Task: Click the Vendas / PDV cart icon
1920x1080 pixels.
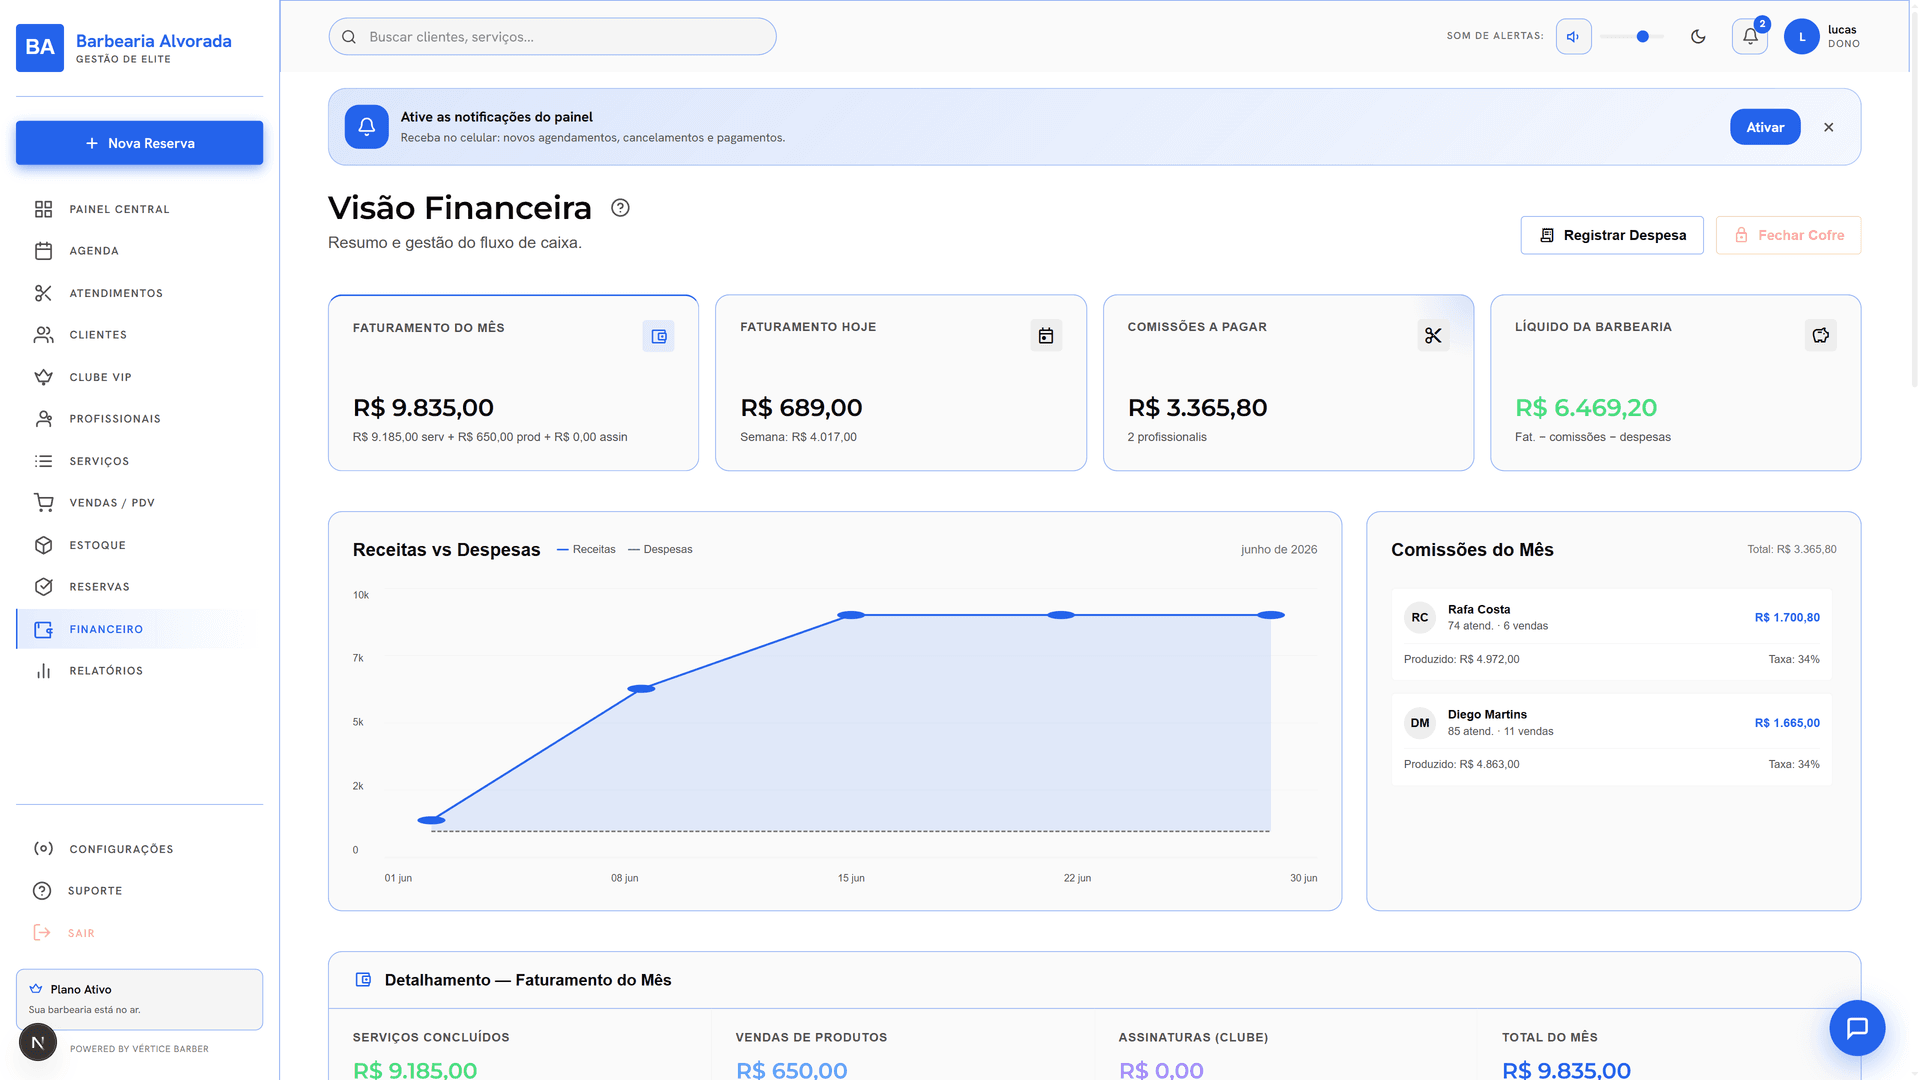Action: 43,503
